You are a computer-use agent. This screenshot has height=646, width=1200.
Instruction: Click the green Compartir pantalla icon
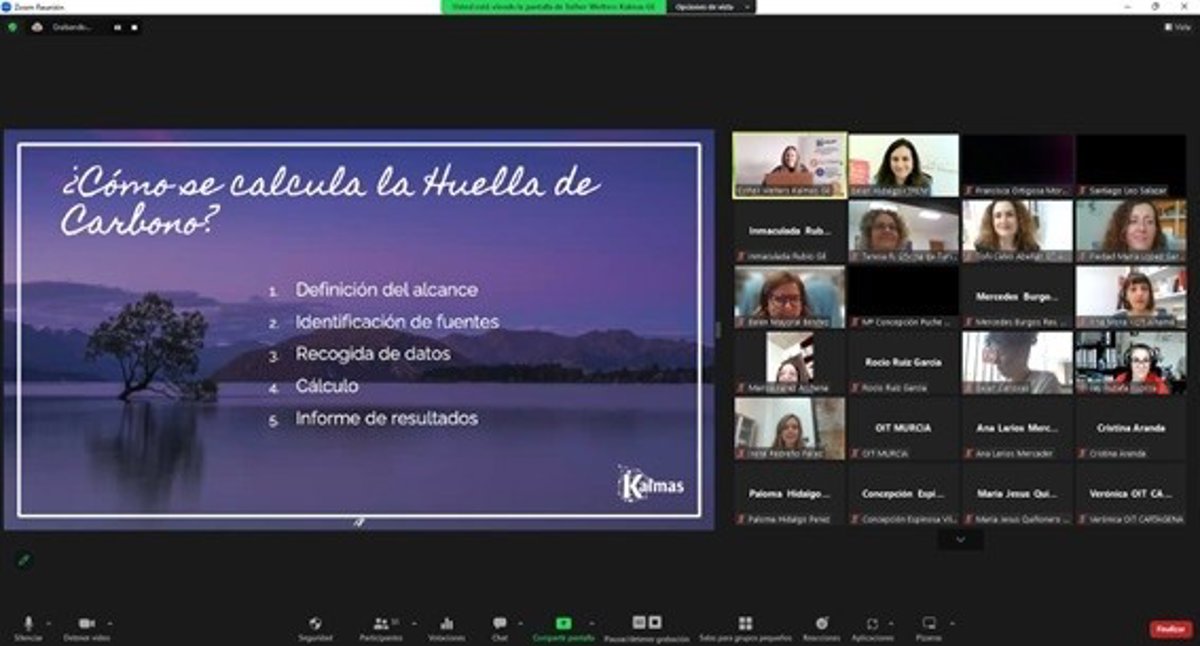(x=563, y=624)
